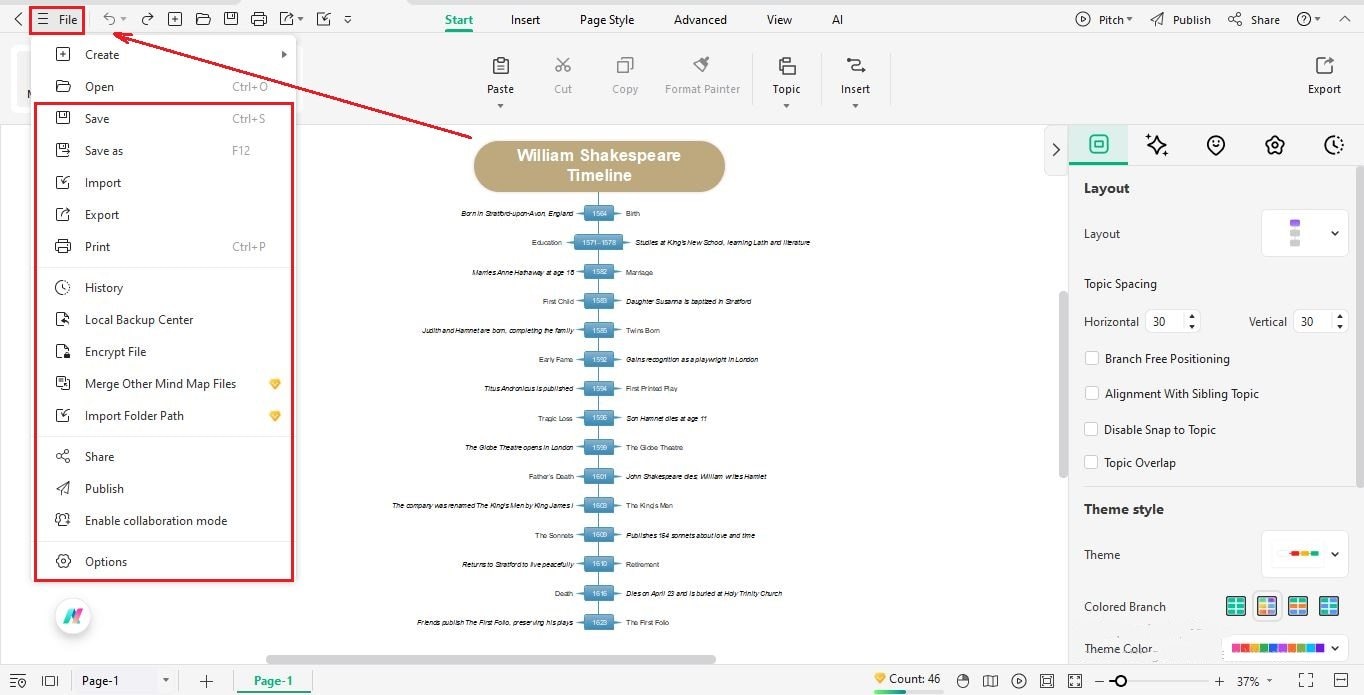This screenshot has width=1364, height=695.
Task: Add a new page with plus icon
Action: [x=206, y=681]
